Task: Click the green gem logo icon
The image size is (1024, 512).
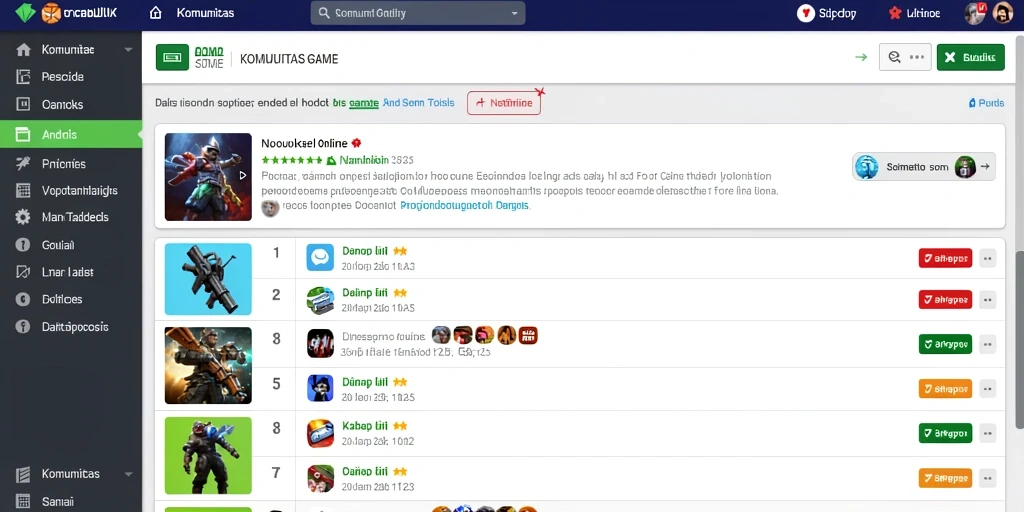Action: pos(23,12)
